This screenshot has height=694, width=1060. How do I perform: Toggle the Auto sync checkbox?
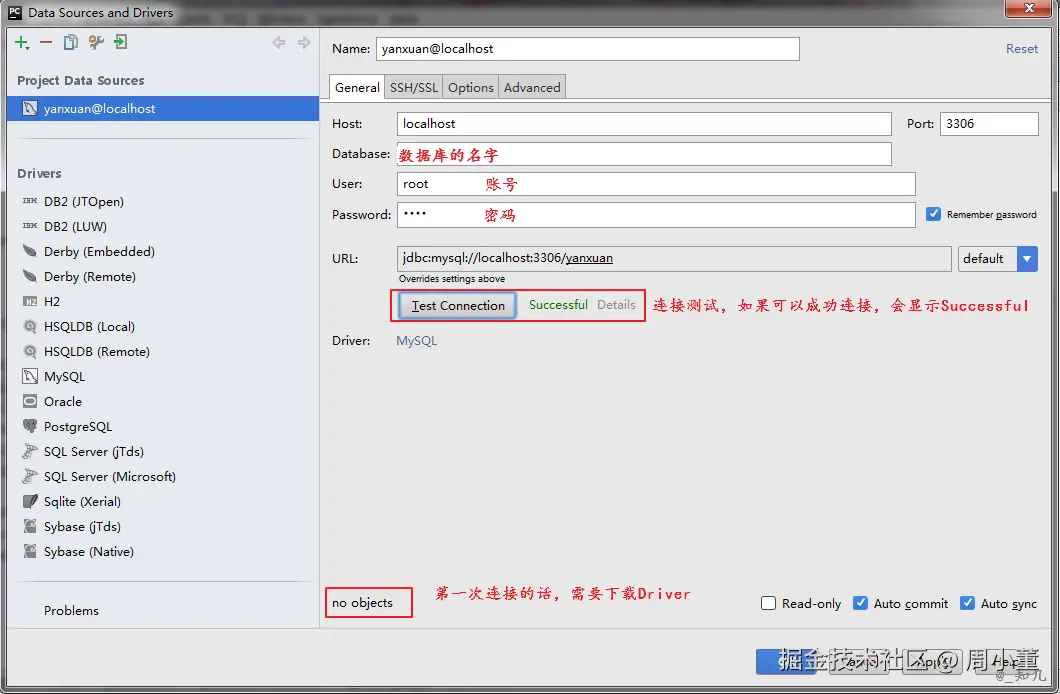[x=967, y=603]
